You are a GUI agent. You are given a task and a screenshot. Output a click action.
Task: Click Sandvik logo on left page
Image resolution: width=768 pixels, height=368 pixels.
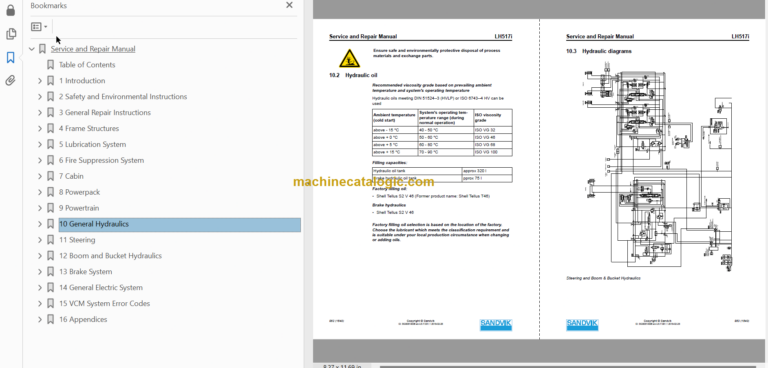pos(496,324)
